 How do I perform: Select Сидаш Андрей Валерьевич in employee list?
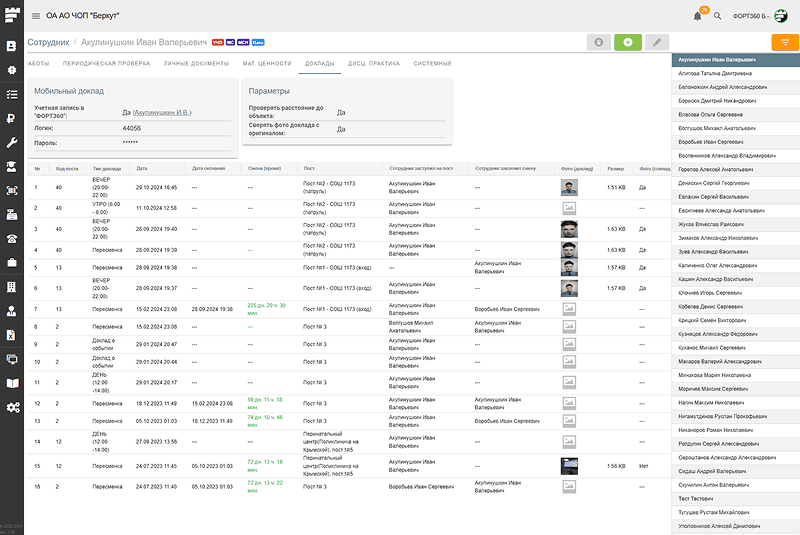click(736, 471)
